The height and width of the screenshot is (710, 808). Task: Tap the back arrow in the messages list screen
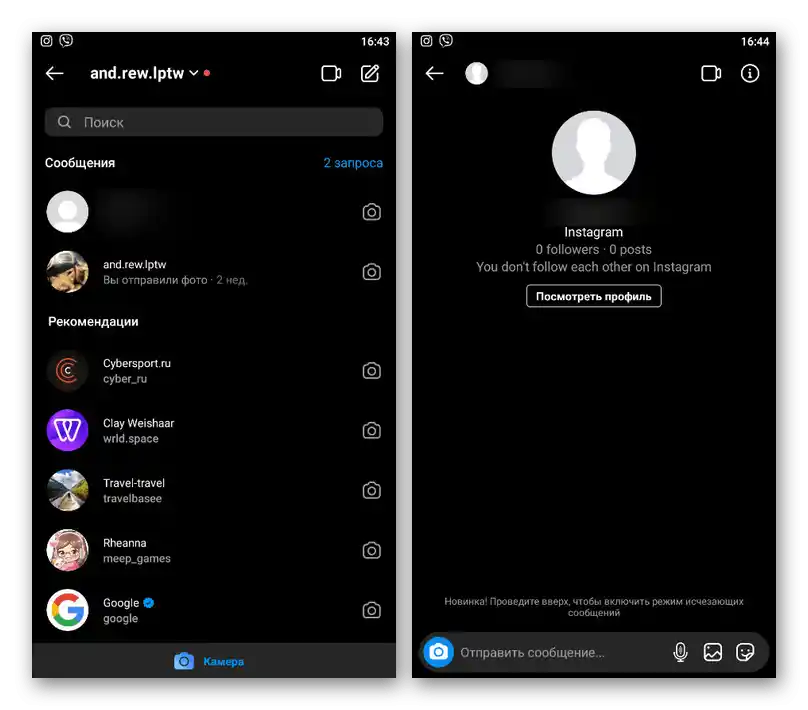pos(54,73)
